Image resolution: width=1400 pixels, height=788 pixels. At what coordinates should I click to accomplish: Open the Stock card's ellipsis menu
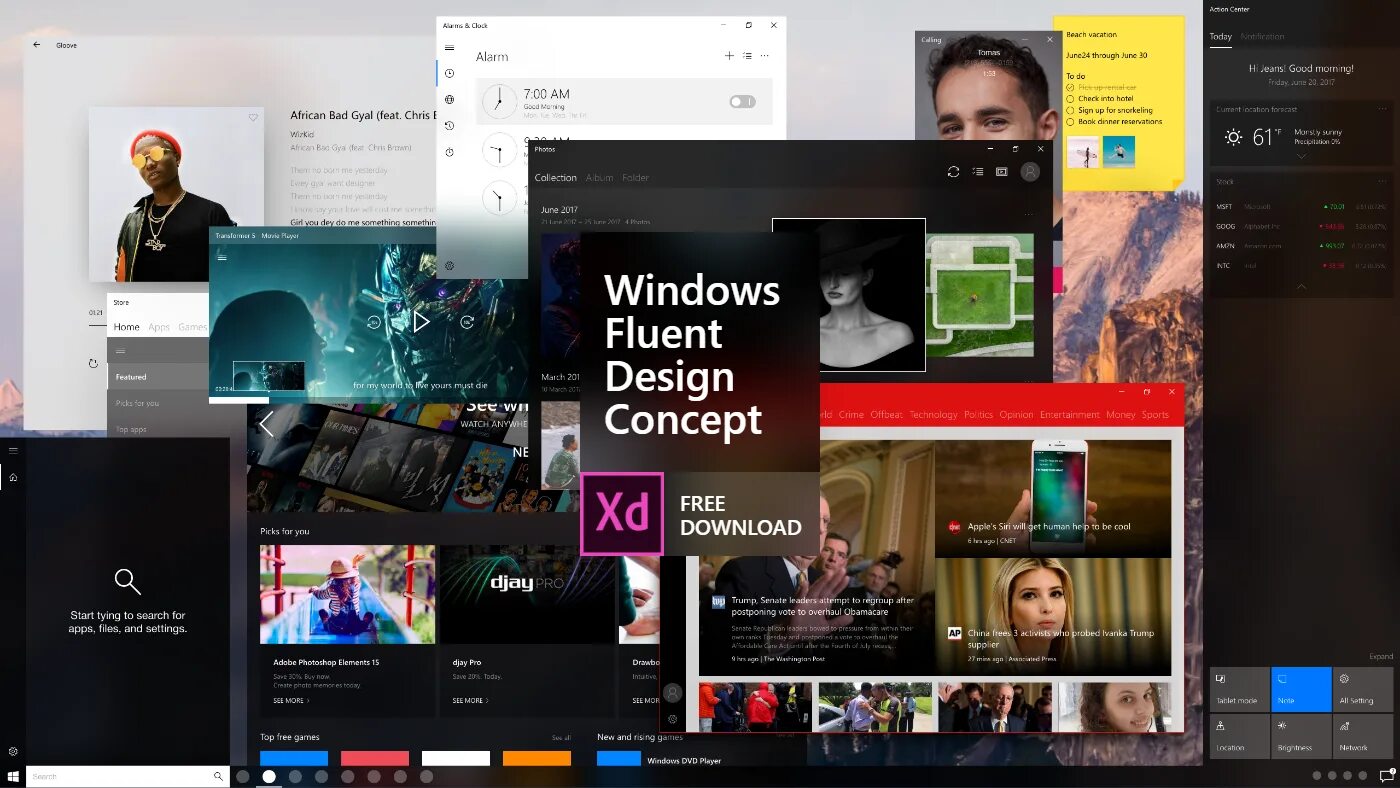click(x=1382, y=182)
